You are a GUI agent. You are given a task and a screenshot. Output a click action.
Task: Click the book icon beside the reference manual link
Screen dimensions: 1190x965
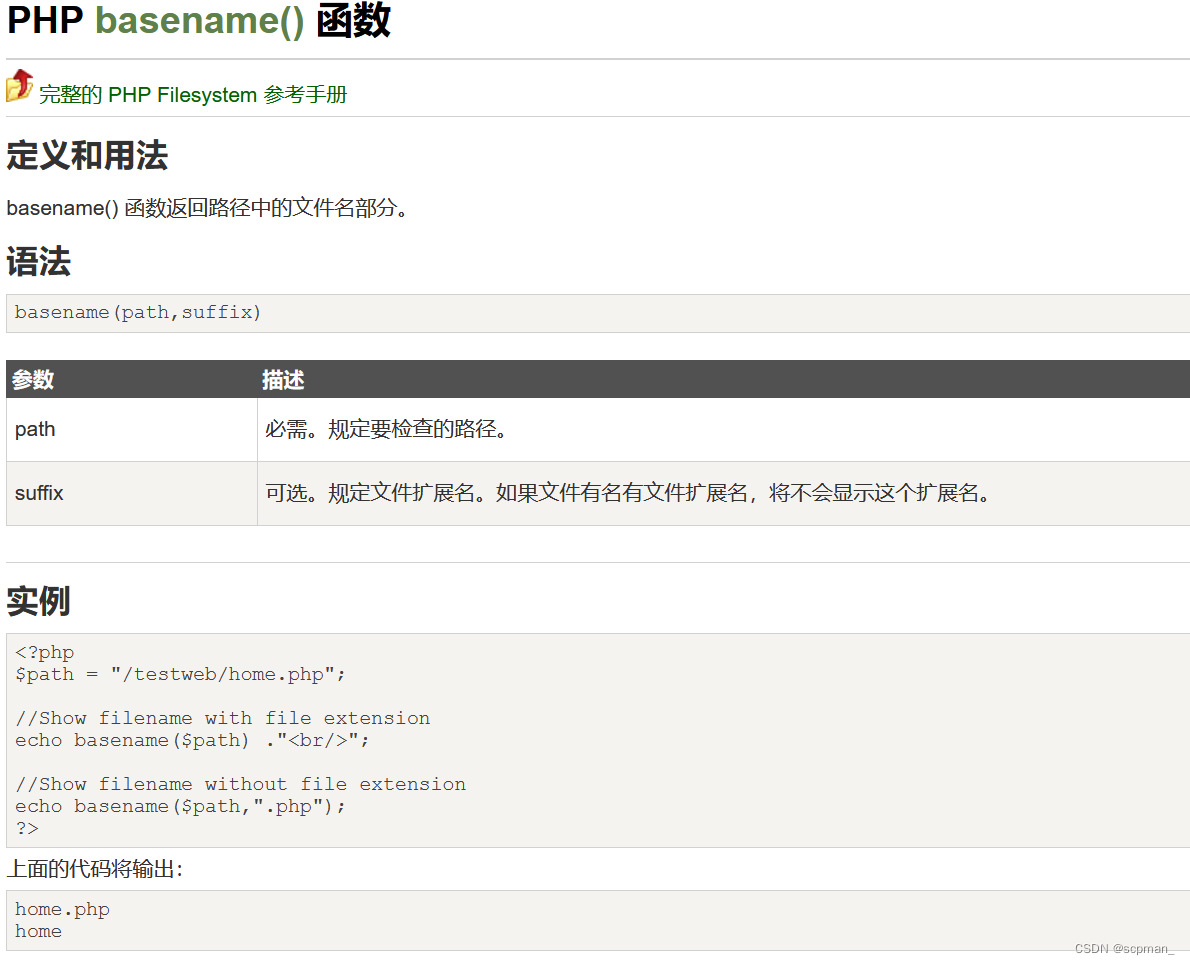[18, 88]
